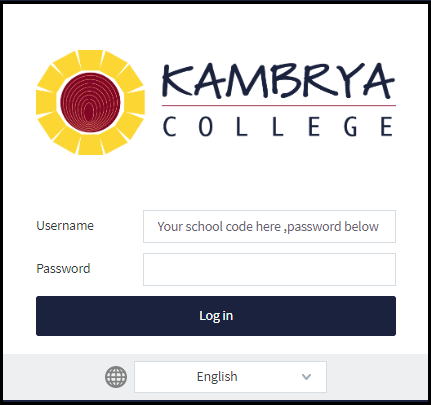Click the KAMBRYA handwritten wordmark
Screen dimensions: 431x405
(x=279, y=81)
